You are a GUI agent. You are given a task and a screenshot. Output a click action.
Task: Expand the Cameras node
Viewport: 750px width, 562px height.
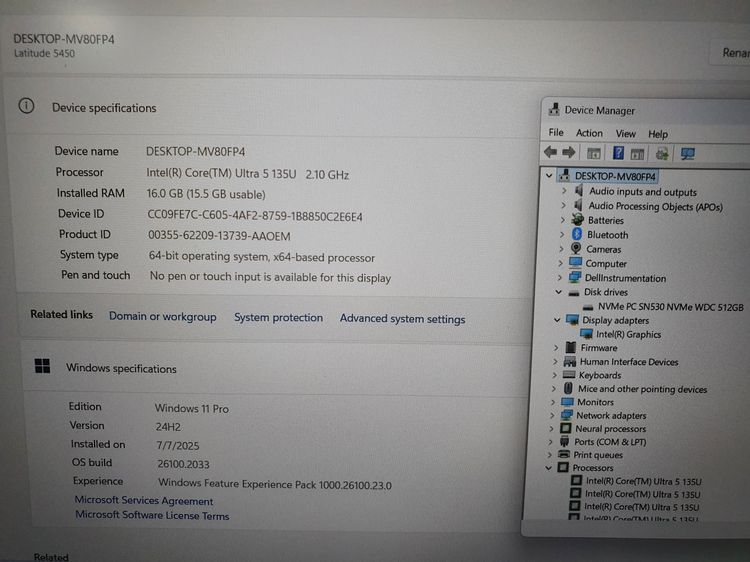(x=561, y=249)
